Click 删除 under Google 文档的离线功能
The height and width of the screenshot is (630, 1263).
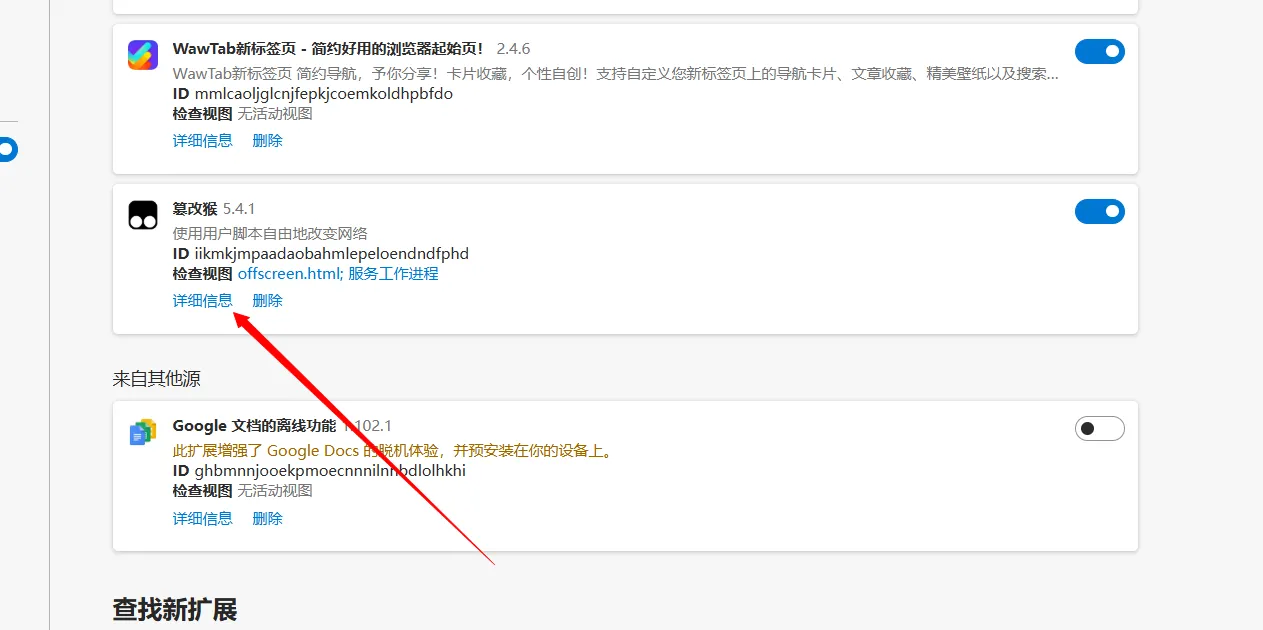267,518
